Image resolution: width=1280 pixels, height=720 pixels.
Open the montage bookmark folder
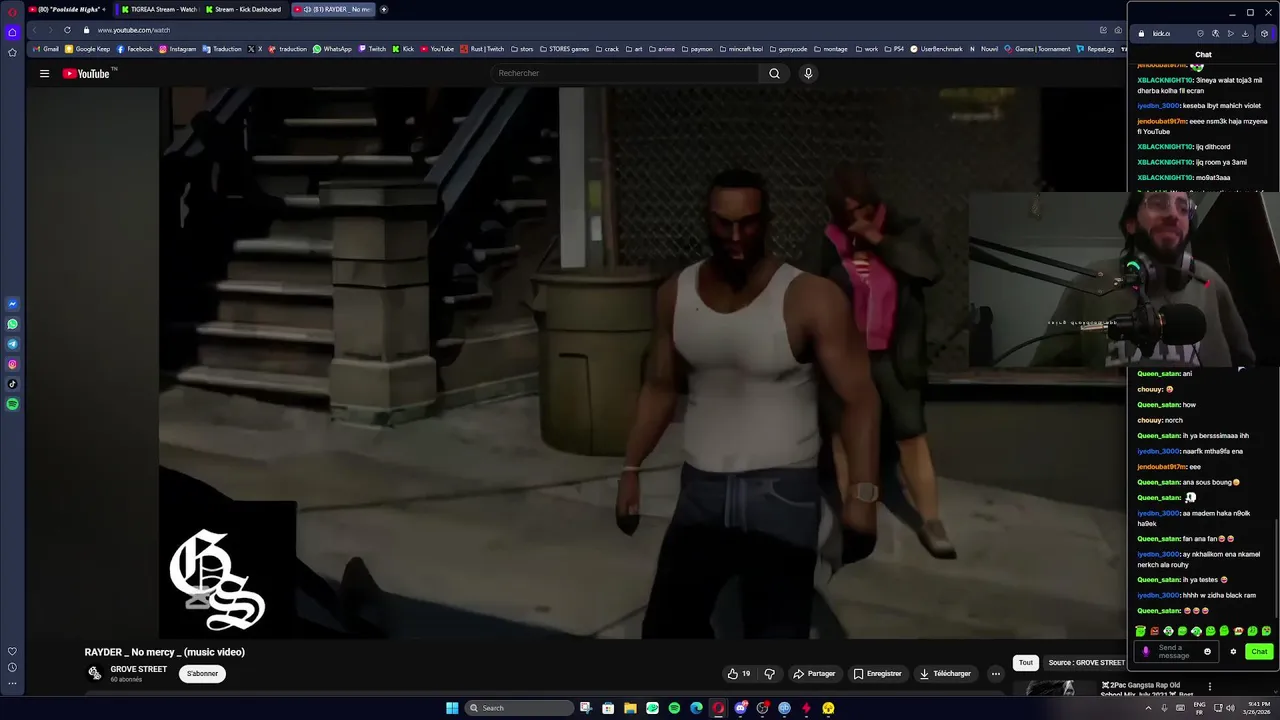(x=831, y=49)
